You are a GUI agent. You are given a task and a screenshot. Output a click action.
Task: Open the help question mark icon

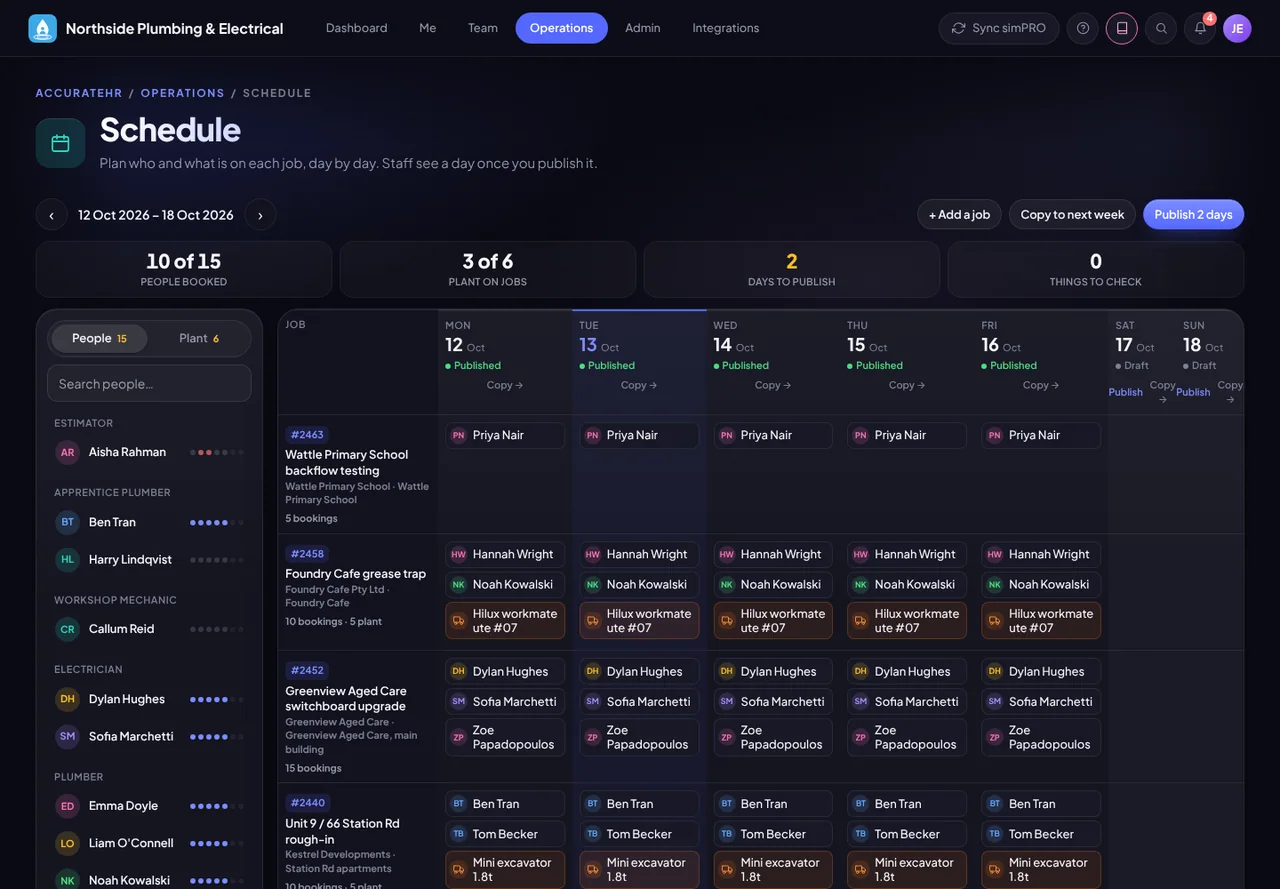click(1083, 28)
